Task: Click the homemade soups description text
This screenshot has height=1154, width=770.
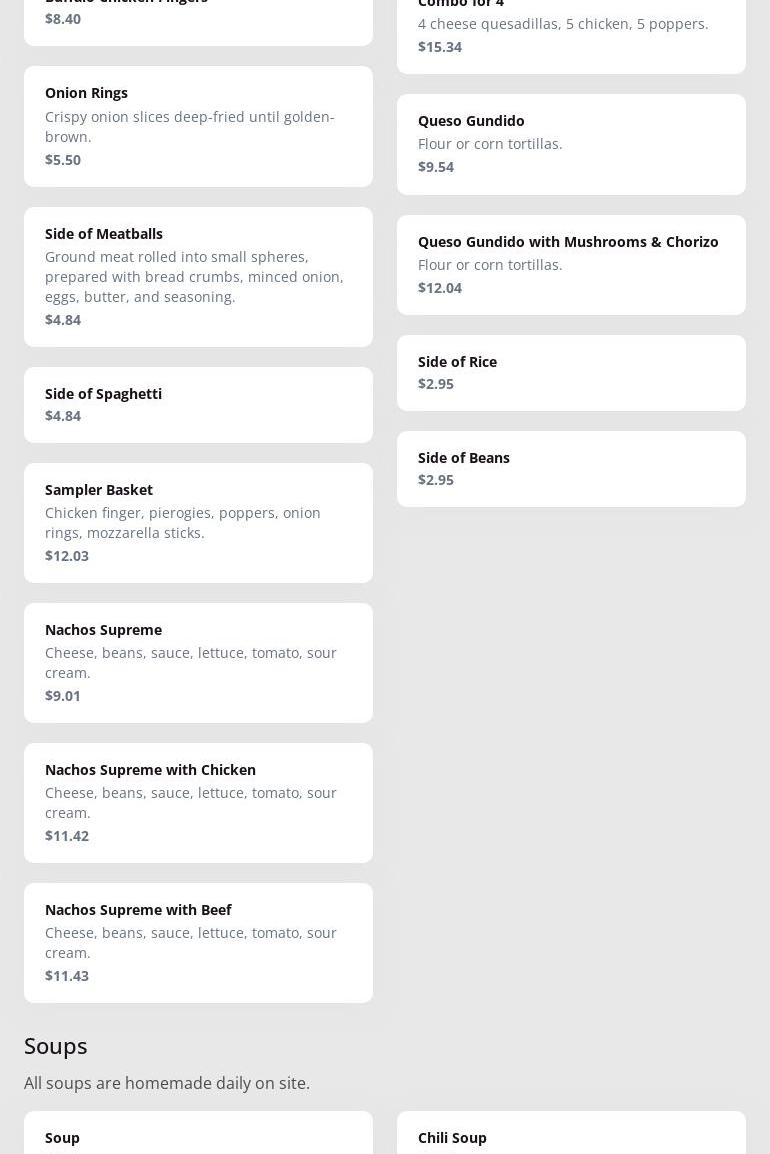Action: tap(167, 1083)
